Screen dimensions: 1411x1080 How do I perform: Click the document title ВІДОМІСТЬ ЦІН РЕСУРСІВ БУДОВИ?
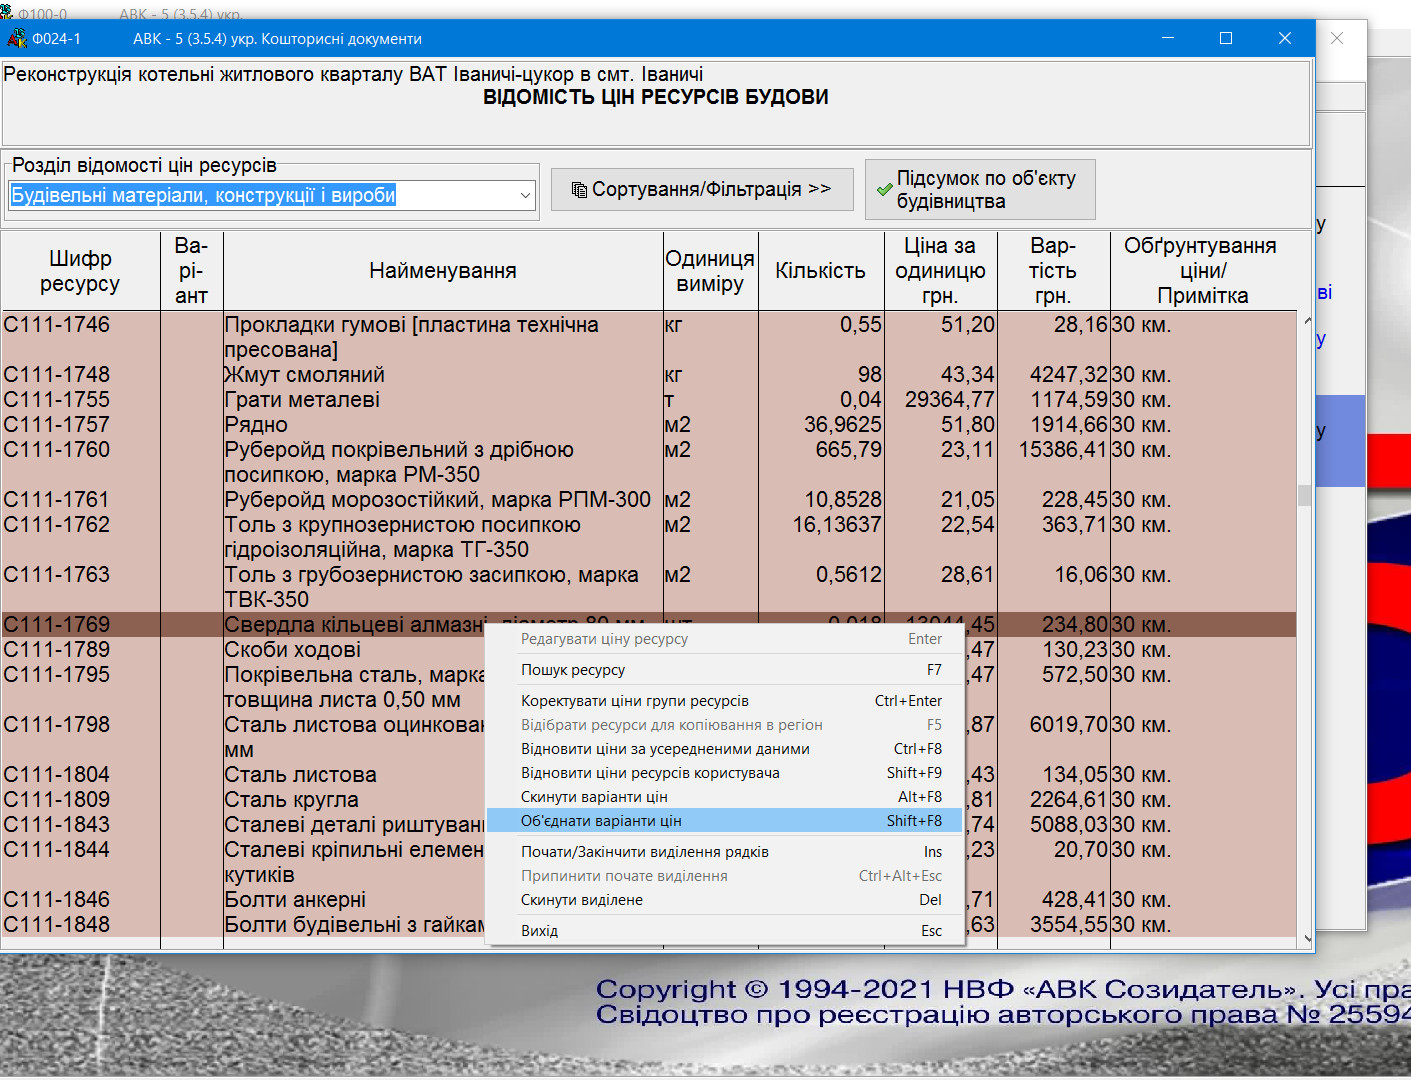click(x=656, y=98)
